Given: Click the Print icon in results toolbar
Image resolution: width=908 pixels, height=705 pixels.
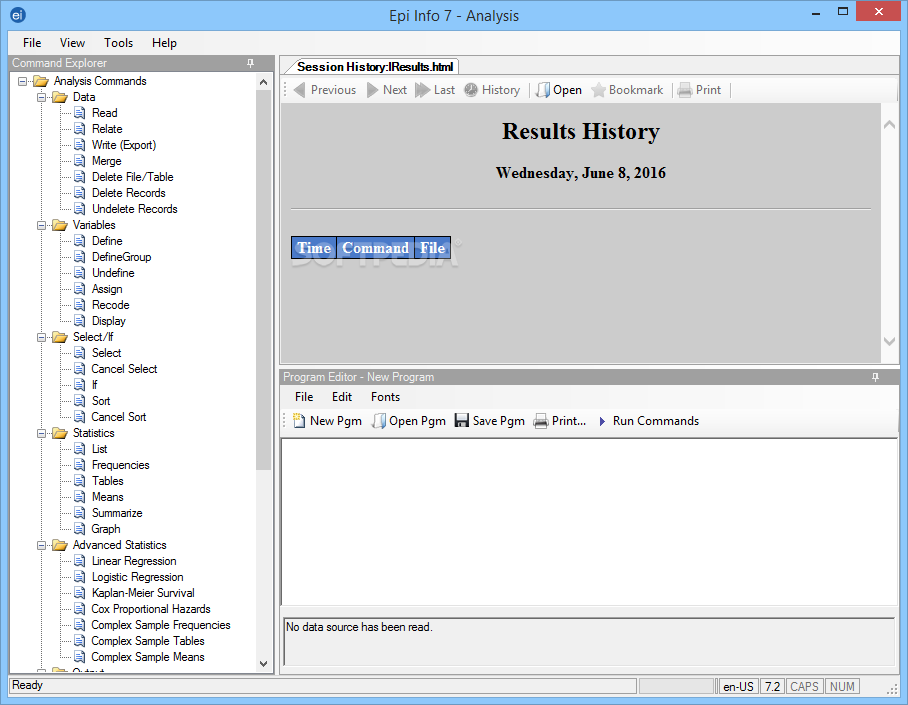Looking at the screenshot, I should 684,90.
